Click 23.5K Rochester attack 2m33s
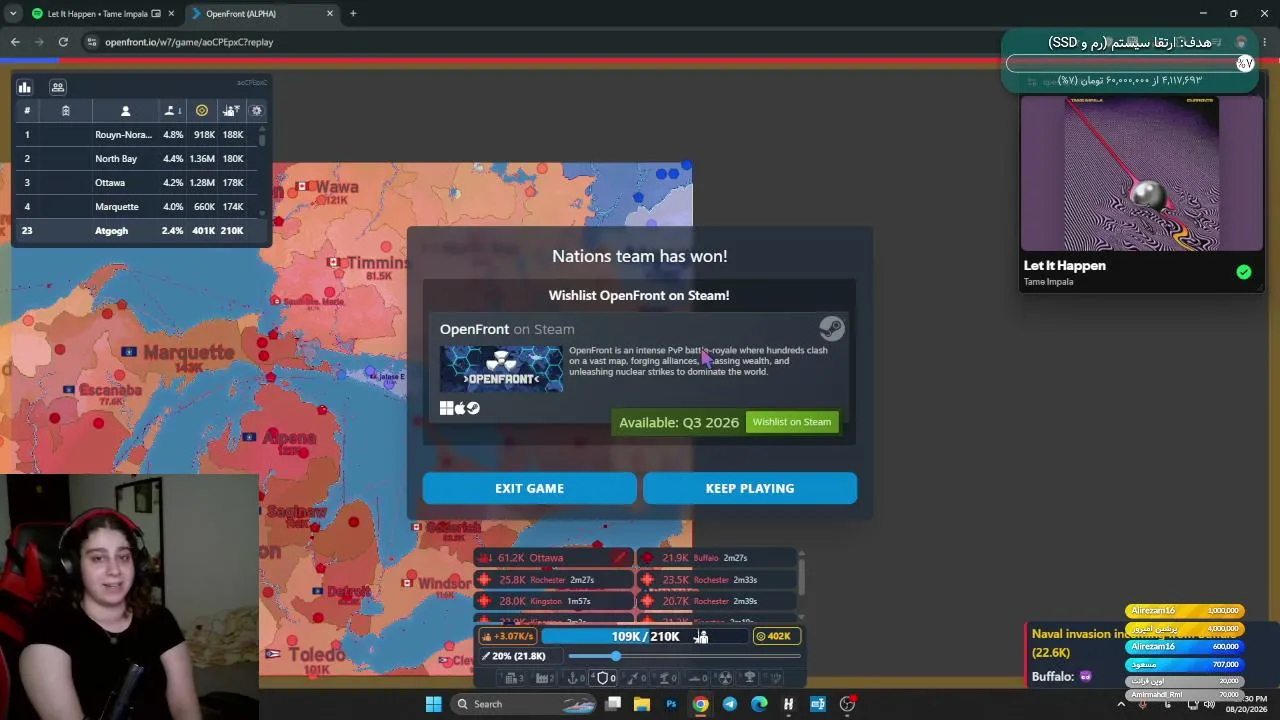This screenshot has height=720, width=1280. (x=716, y=580)
